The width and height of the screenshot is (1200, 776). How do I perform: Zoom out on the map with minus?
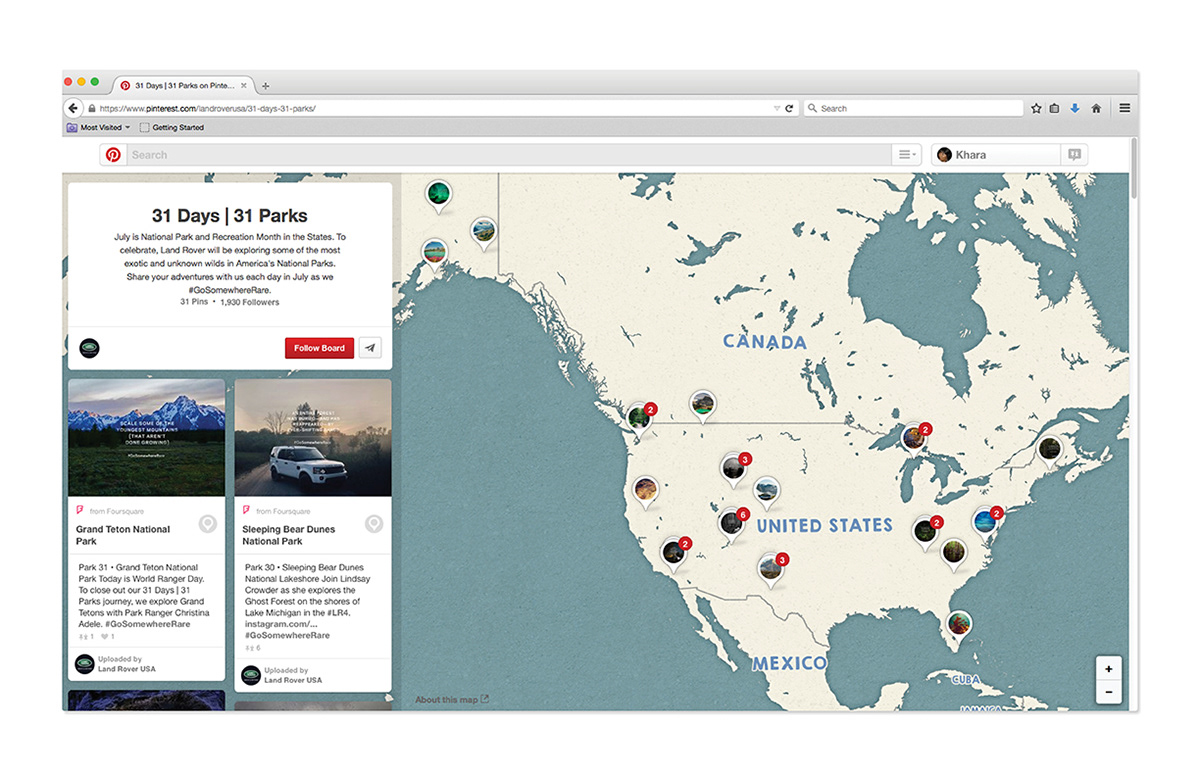pyautogui.click(x=1108, y=692)
